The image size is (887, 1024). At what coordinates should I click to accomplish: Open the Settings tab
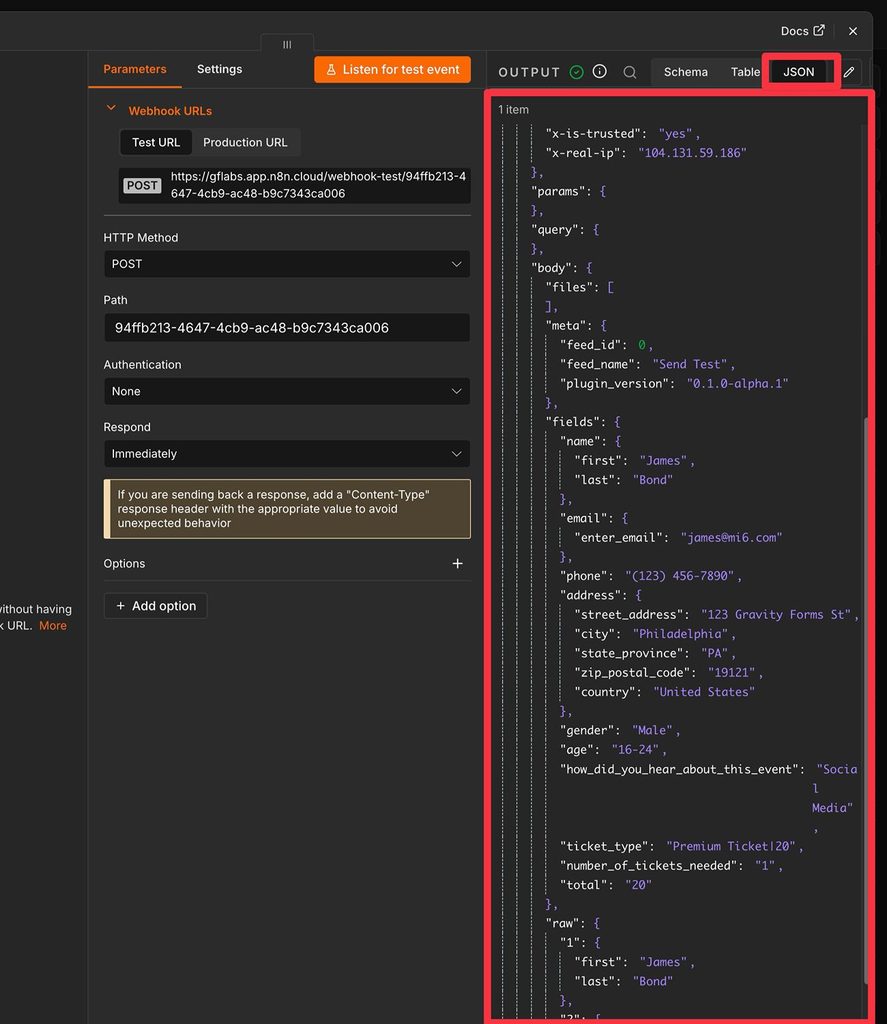click(x=219, y=69)
